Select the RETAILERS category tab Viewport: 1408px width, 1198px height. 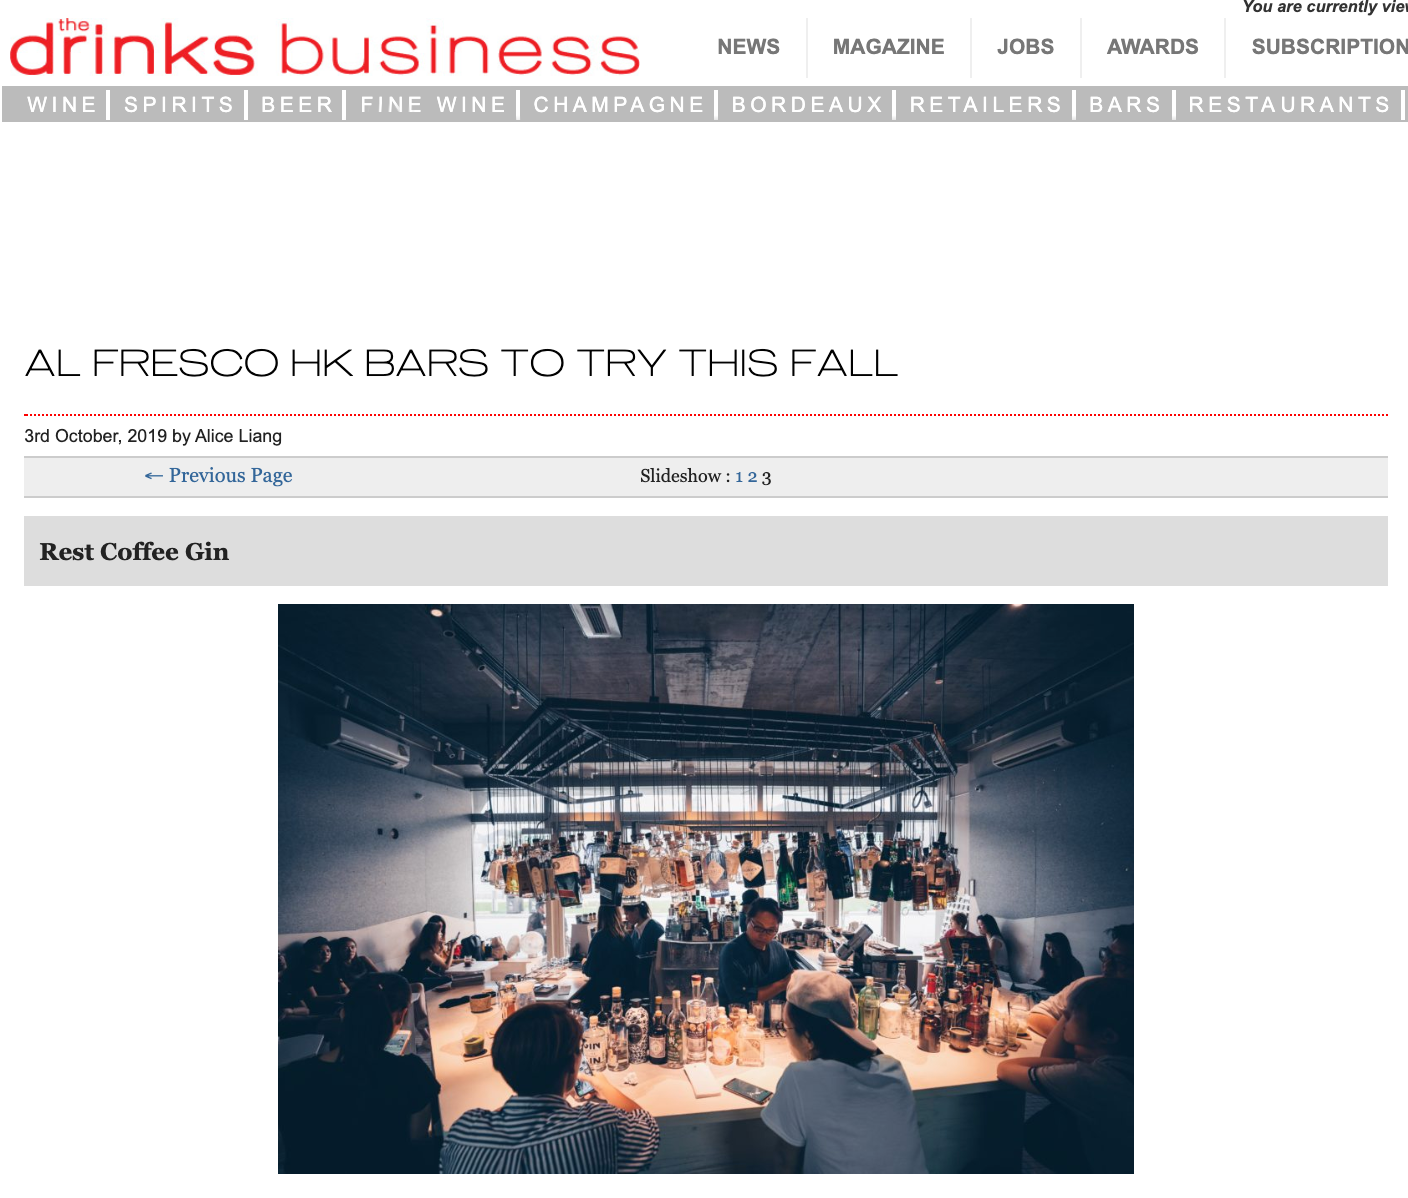pyautogui.click(x=985, y=104)
